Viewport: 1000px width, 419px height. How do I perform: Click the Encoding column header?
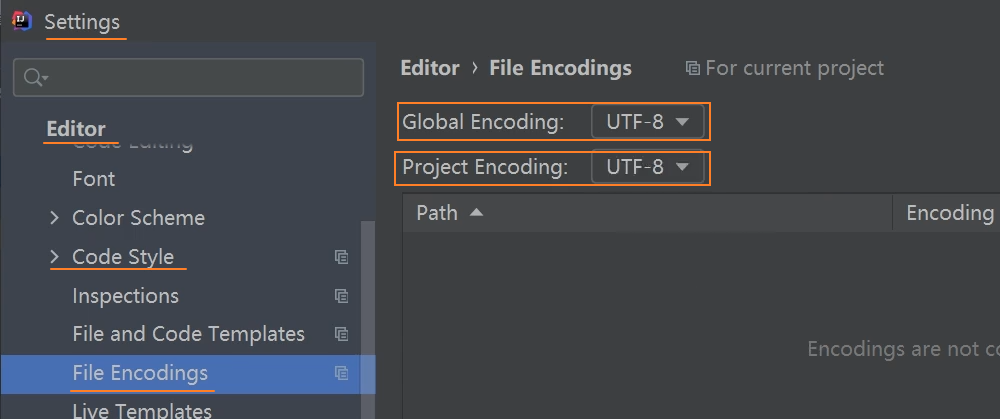[x=949, y=212]
